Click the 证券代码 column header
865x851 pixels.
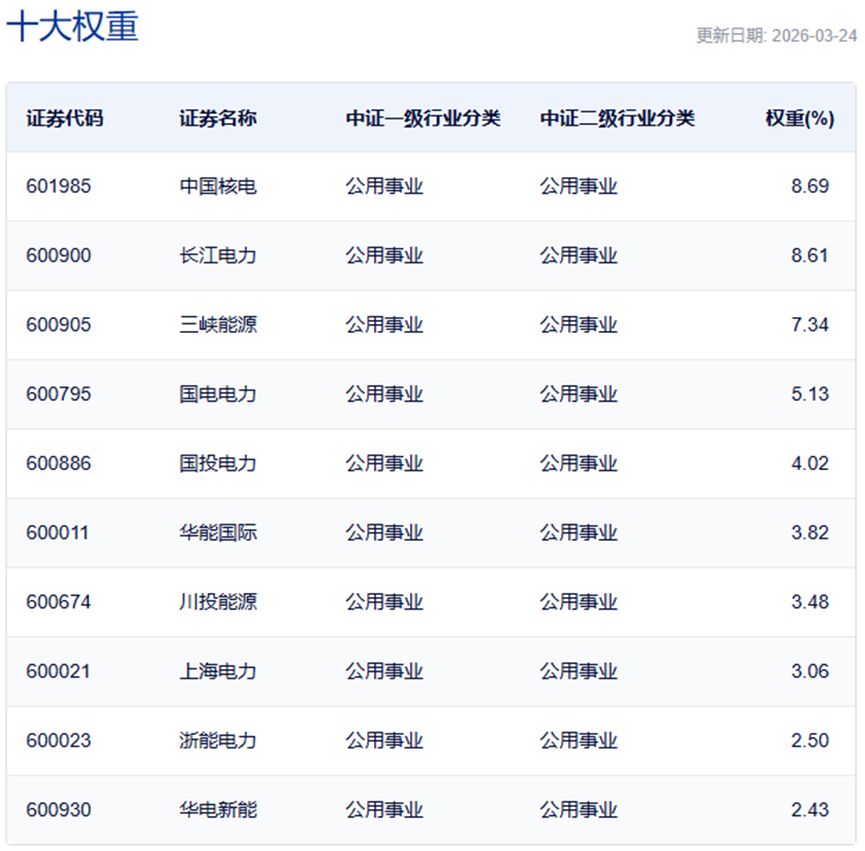(64, 118)
